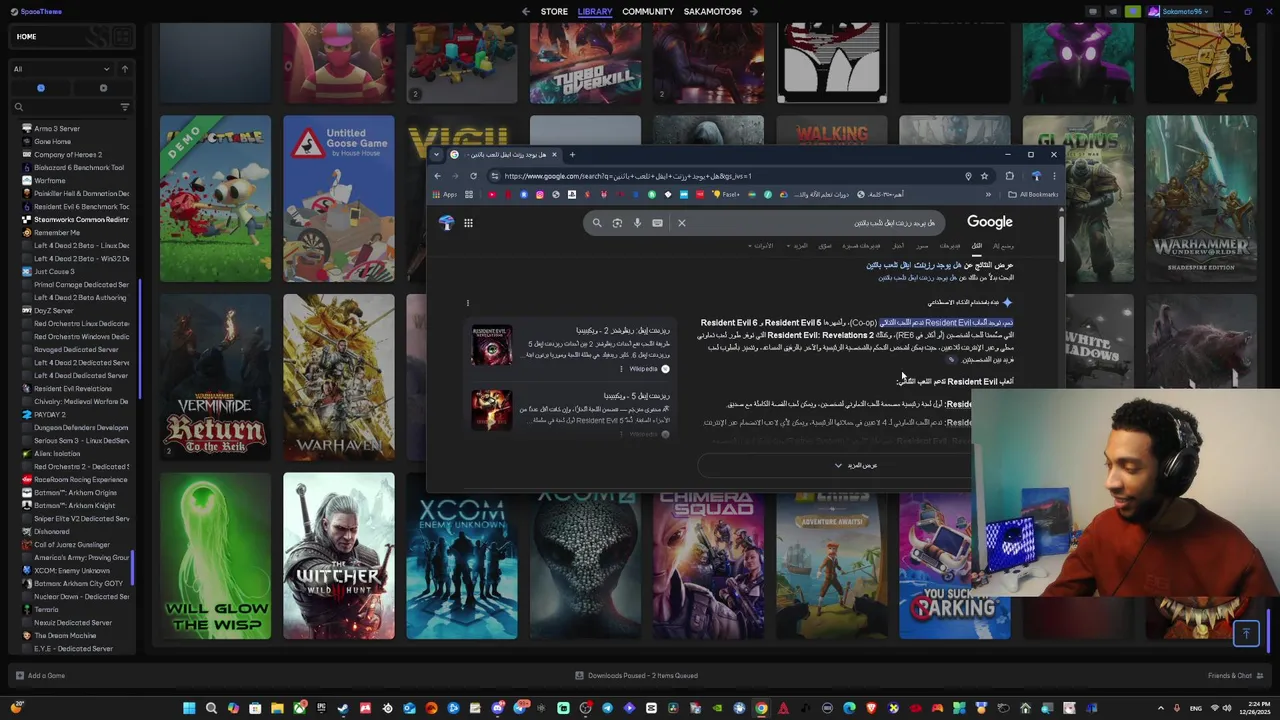Open the Steam grid view icon beside HOME
Viewport: 1280px width, 720px height.
(122, 37)
